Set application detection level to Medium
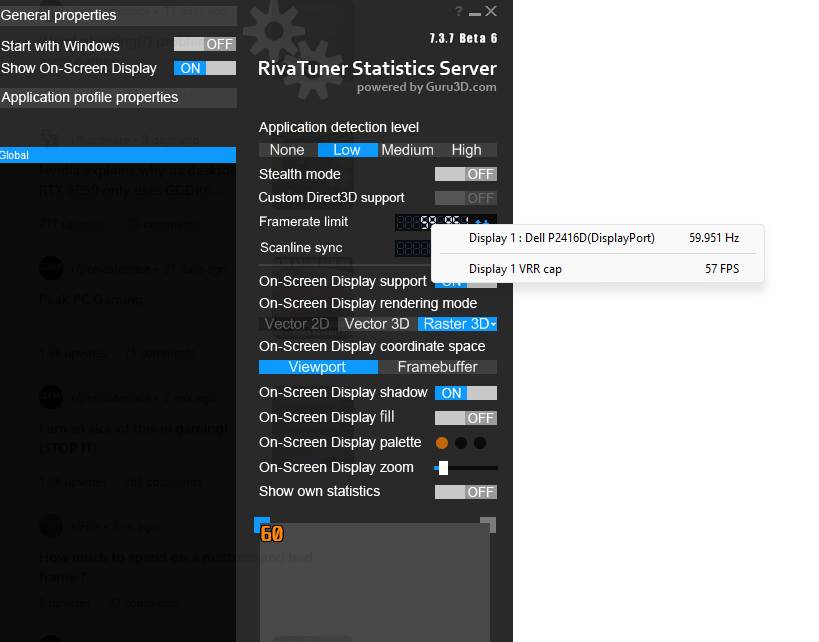 coord(407,150)
